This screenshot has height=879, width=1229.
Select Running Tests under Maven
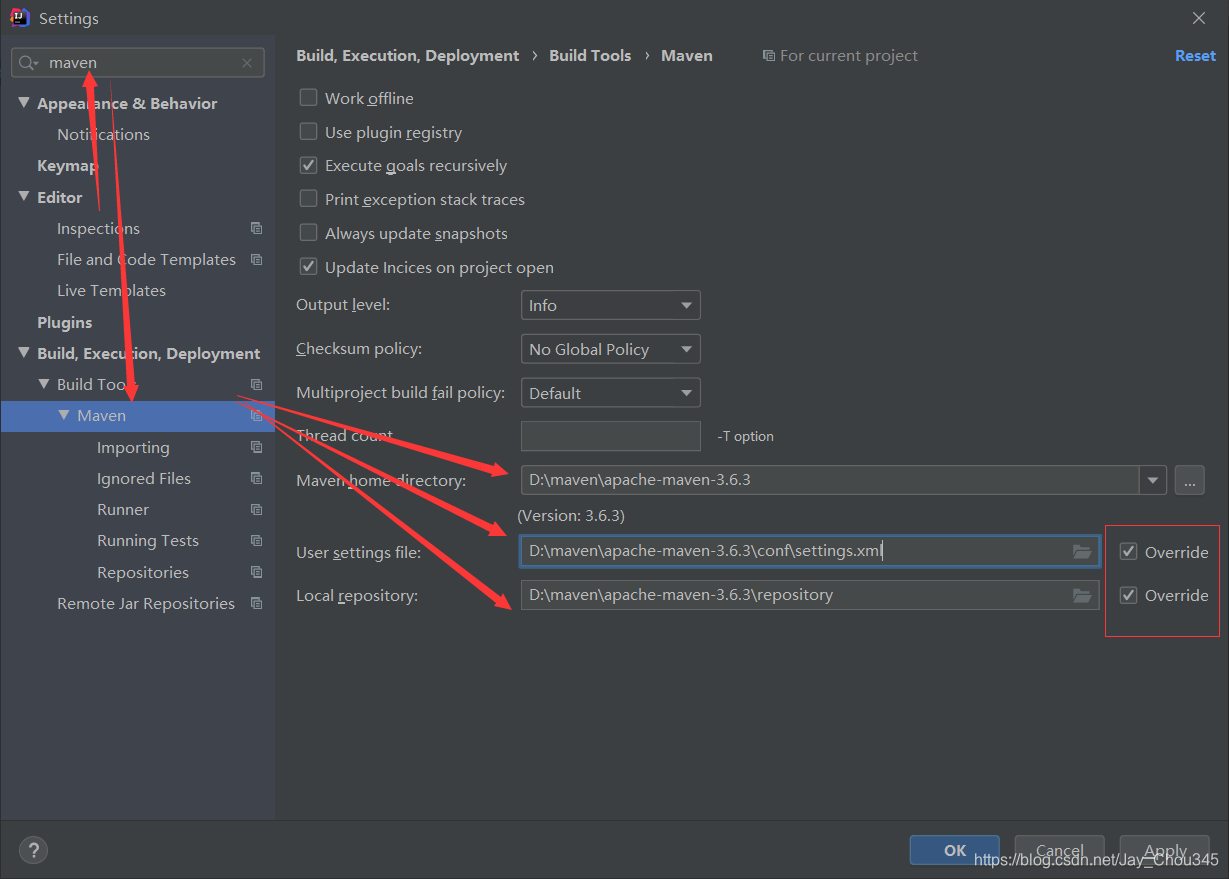click(148, 540)
